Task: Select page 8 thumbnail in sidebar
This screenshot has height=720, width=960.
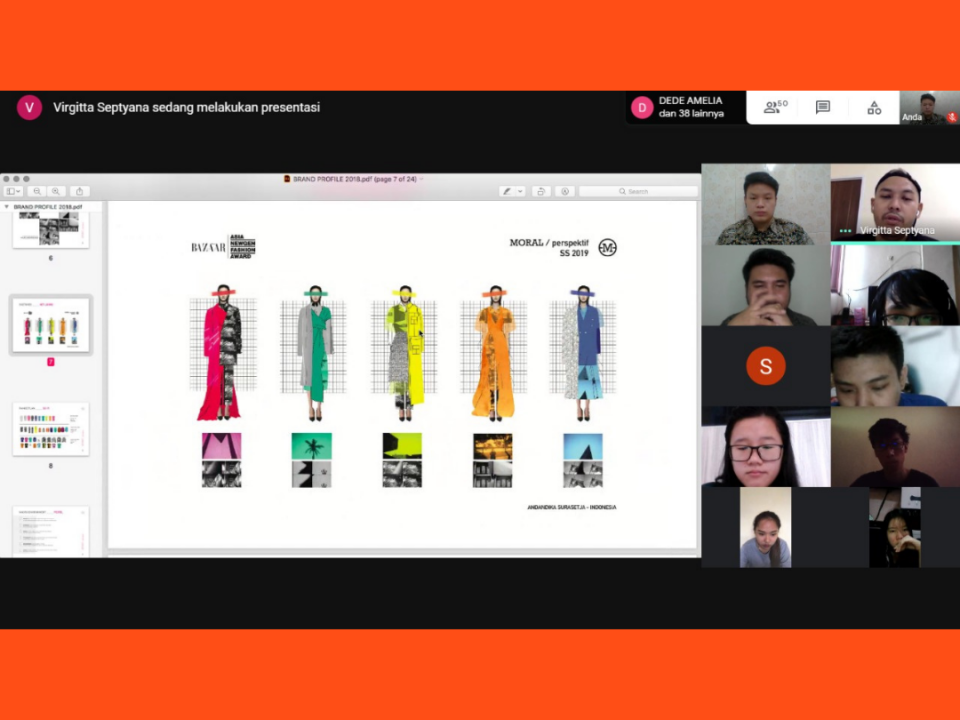Action: (x=51, y=429)
